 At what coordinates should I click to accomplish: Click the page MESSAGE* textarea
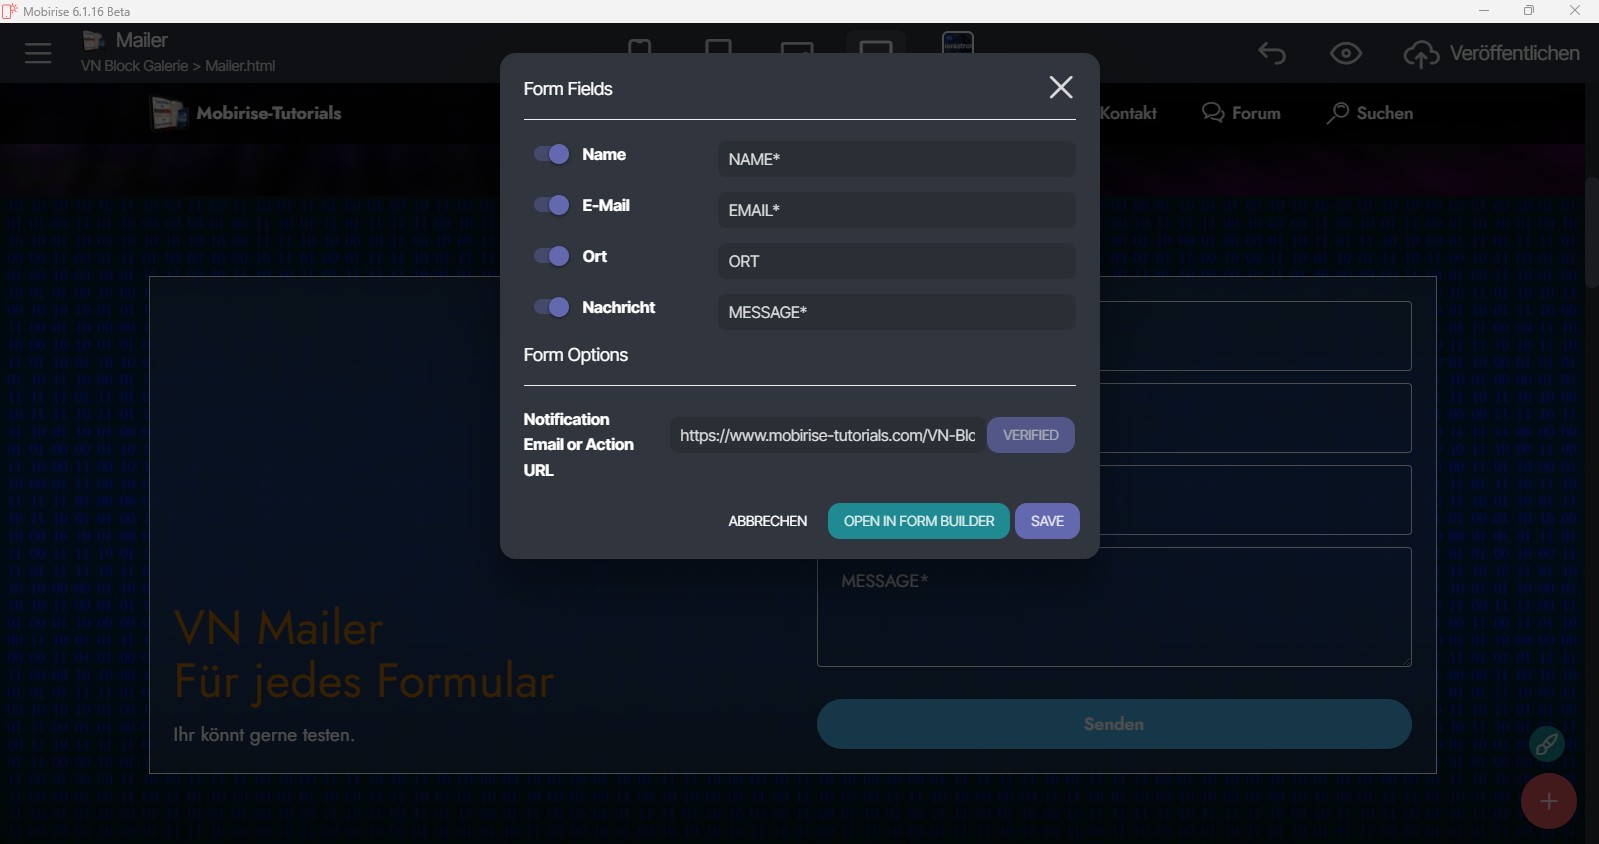(x=1114, y=607)
